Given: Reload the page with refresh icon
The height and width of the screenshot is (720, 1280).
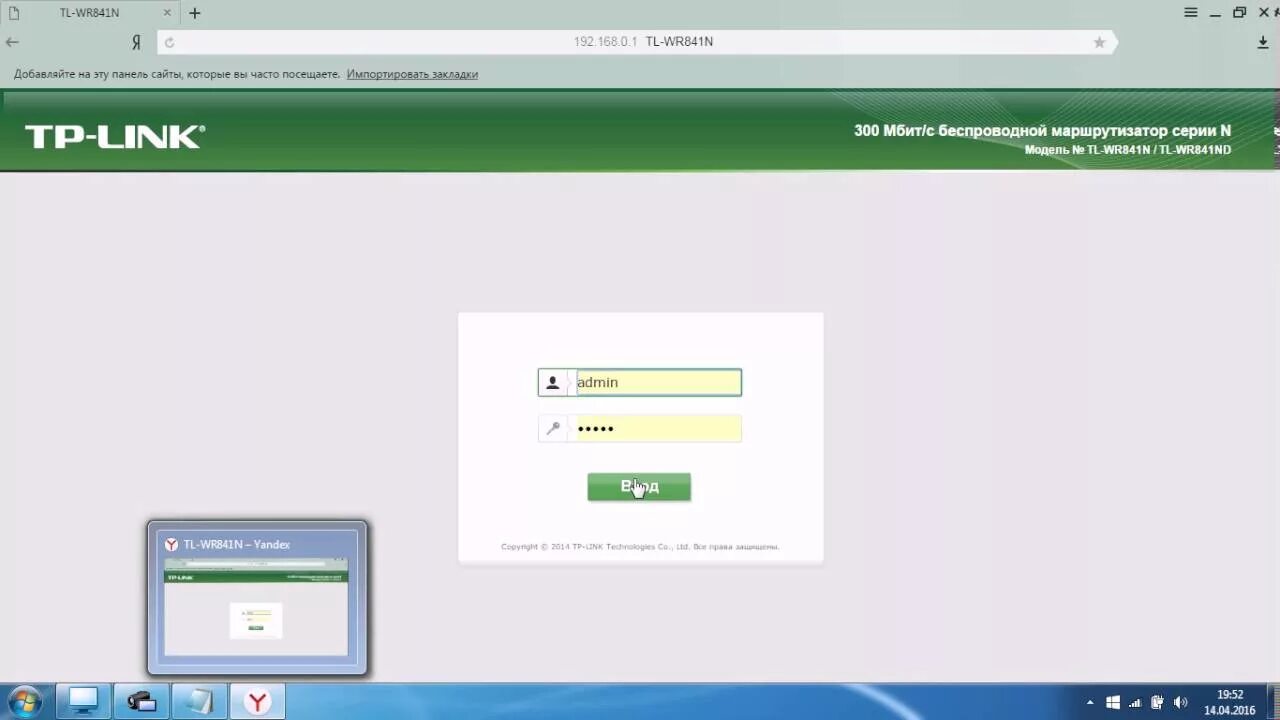Looking at the screenshot, I should 169,42.
